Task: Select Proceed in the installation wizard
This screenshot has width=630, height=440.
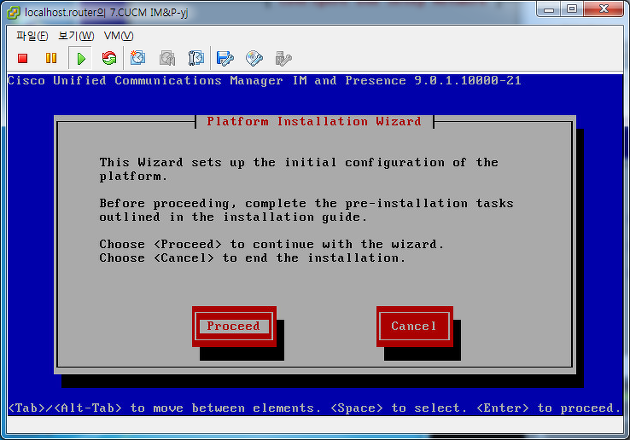Action: coord(234,326)
